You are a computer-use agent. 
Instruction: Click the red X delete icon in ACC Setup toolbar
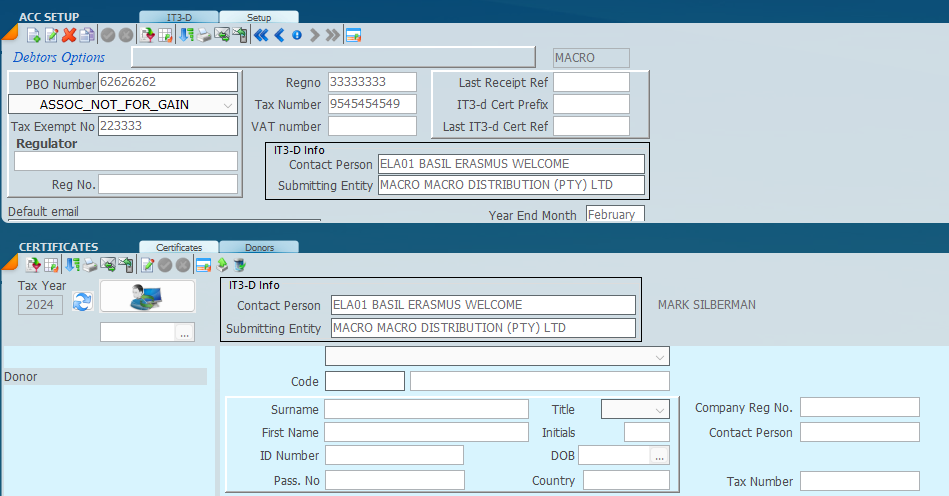tap(69, 35)
